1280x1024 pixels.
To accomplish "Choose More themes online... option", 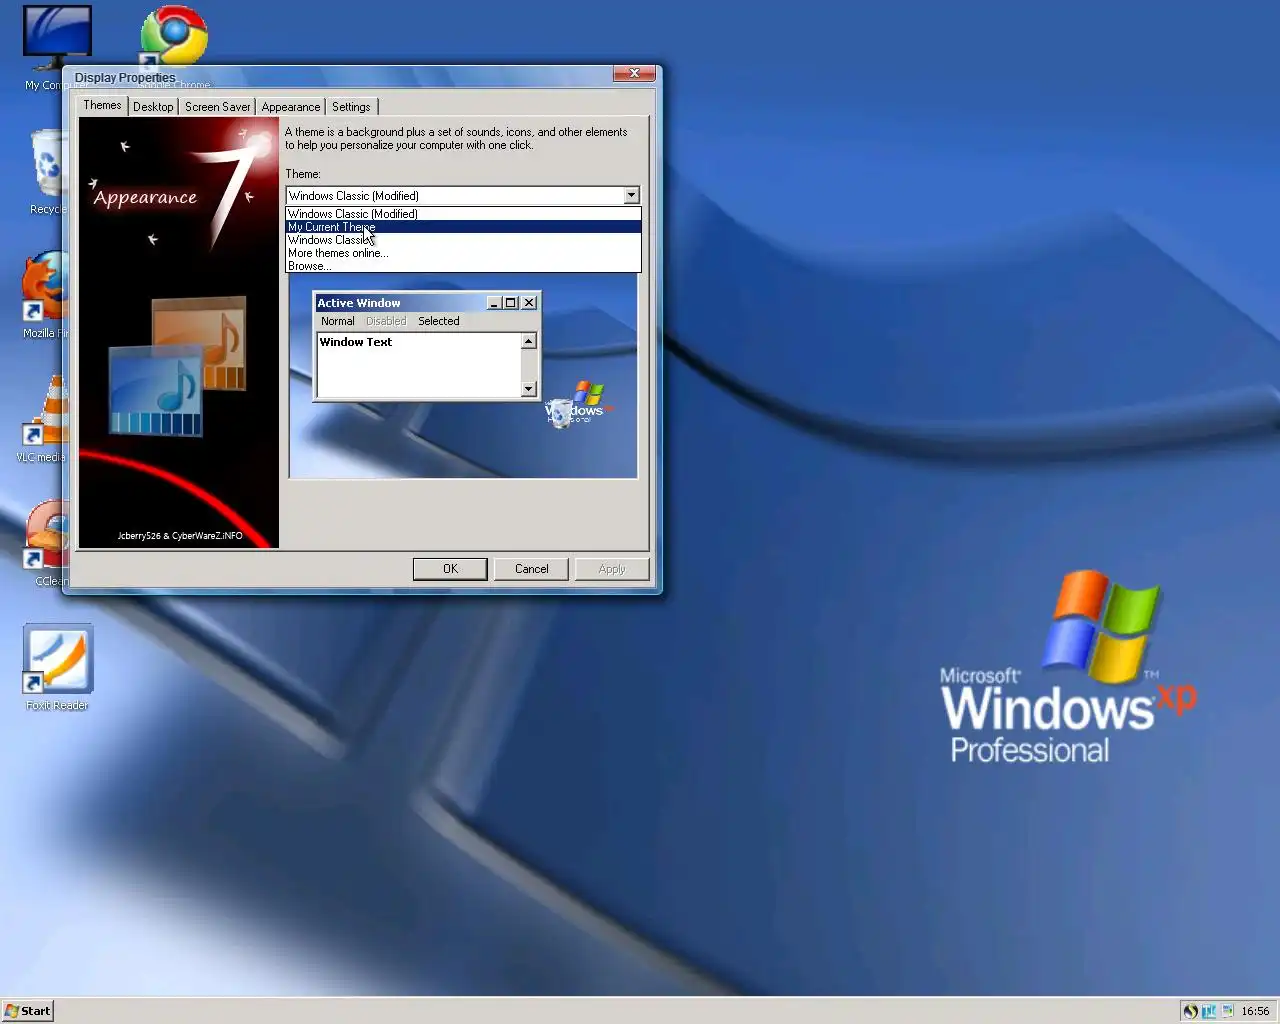I will click(x=463, y=253).
